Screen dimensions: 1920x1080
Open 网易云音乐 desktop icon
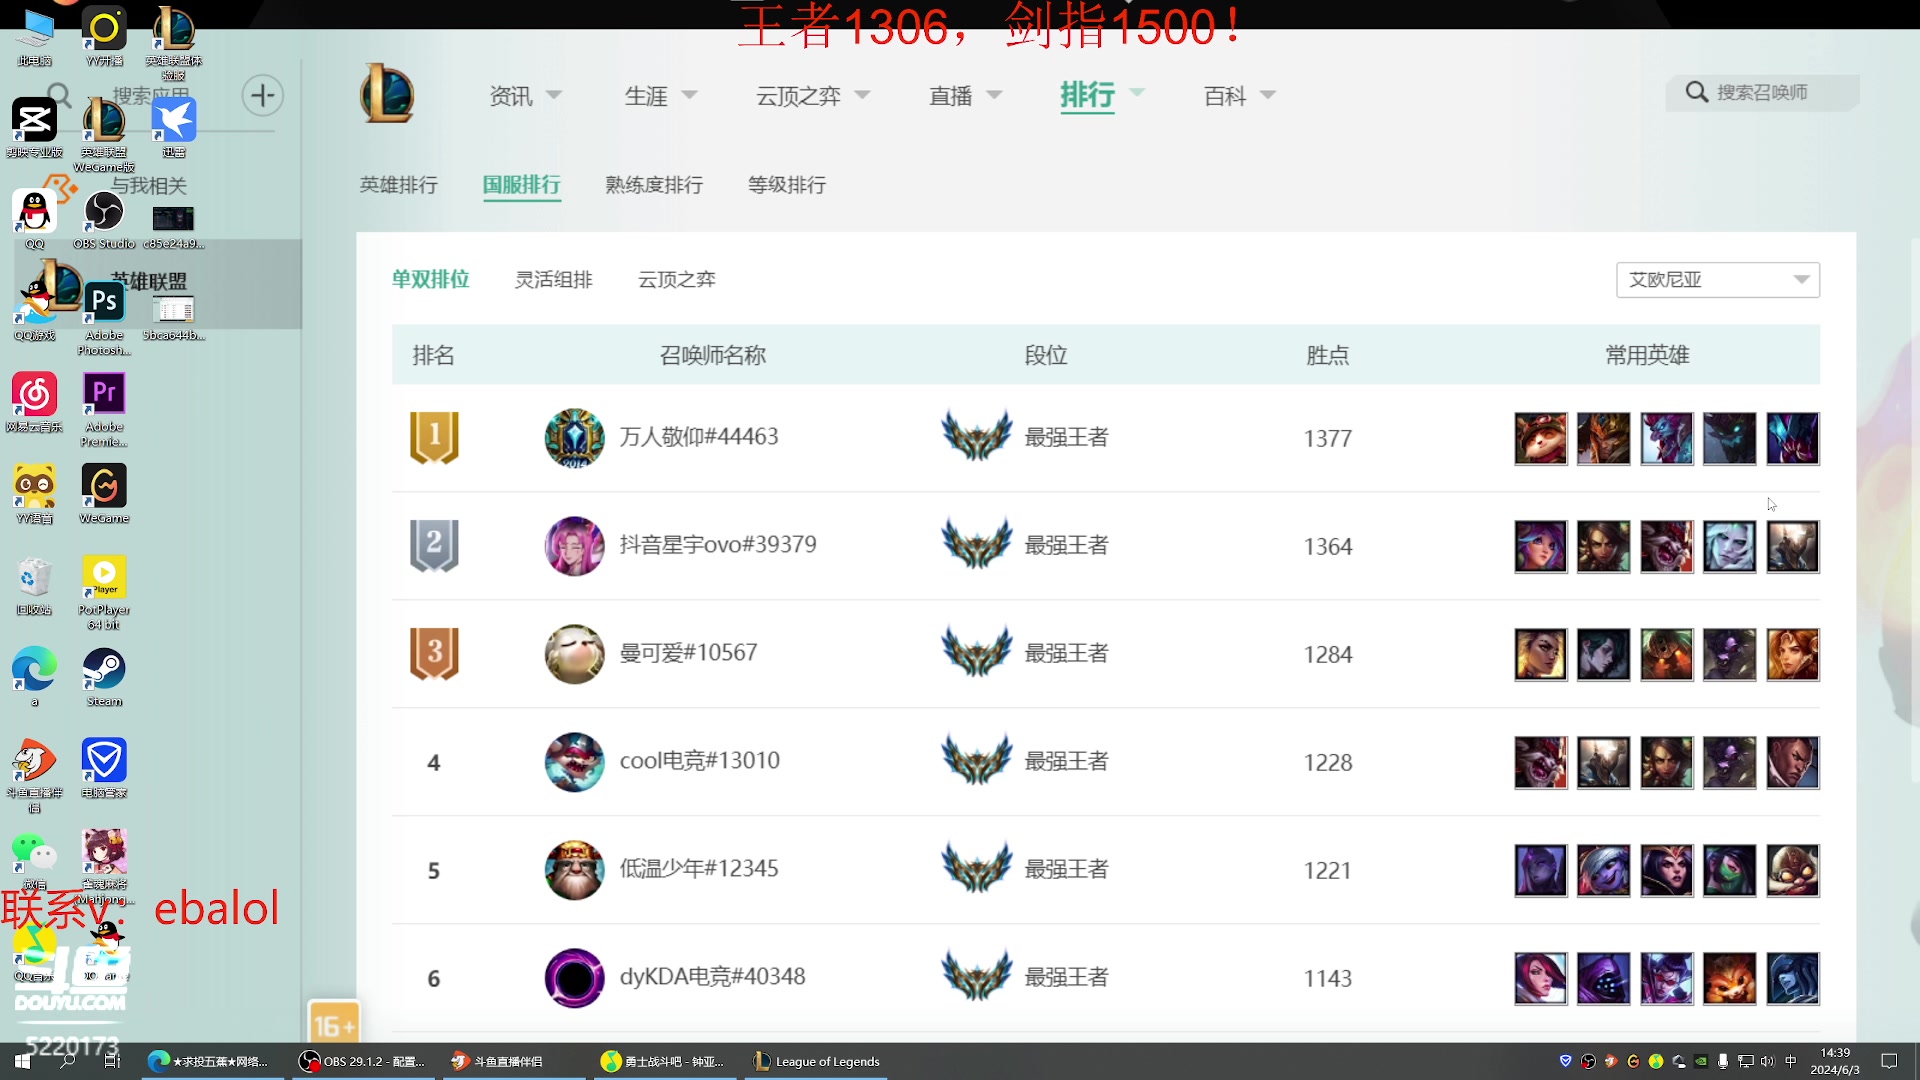(35, 402)
